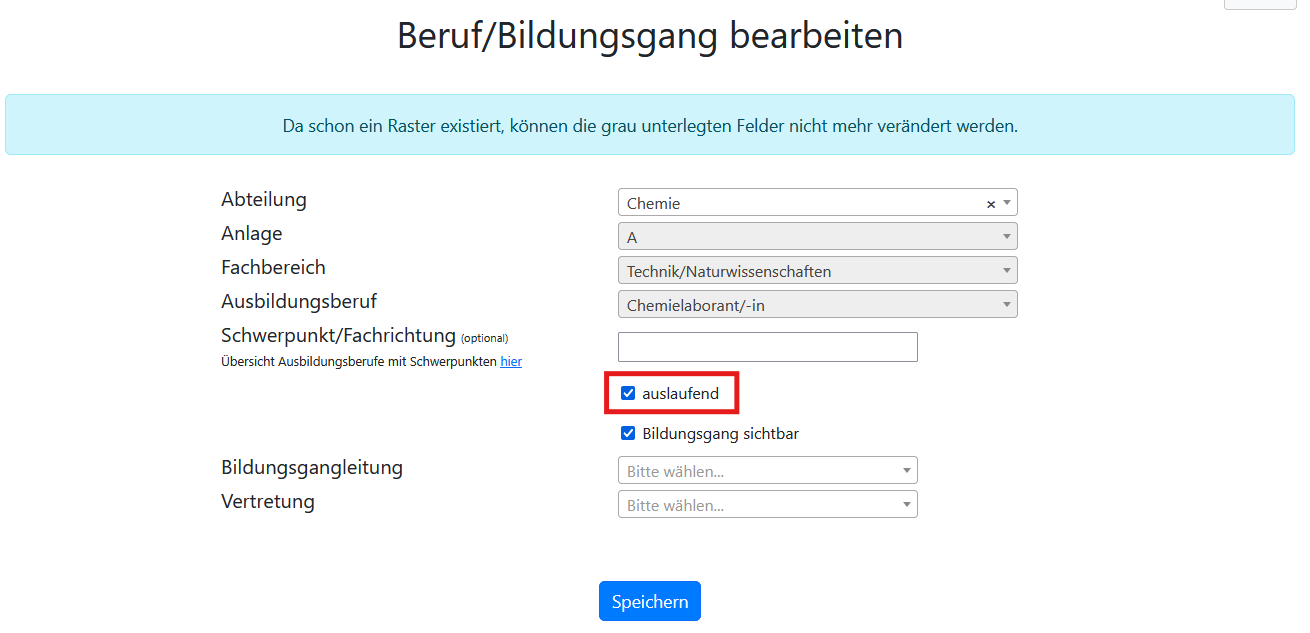
Task: Click the arrow icon on Ausbildungsberuf field
Action: click(1007, 304)
